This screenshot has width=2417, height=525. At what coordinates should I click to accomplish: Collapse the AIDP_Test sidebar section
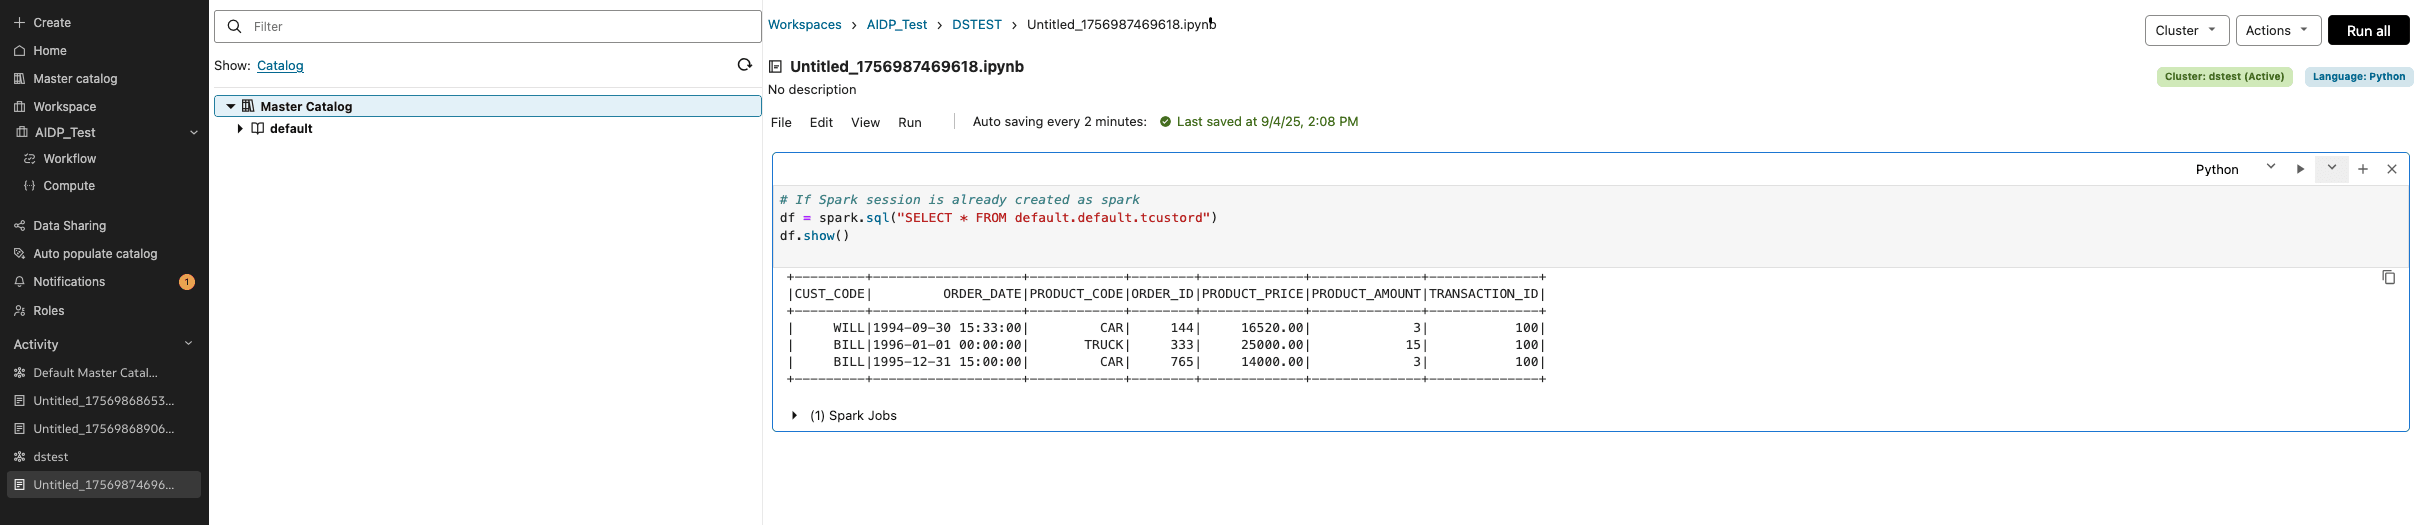(x=194, y=132)
